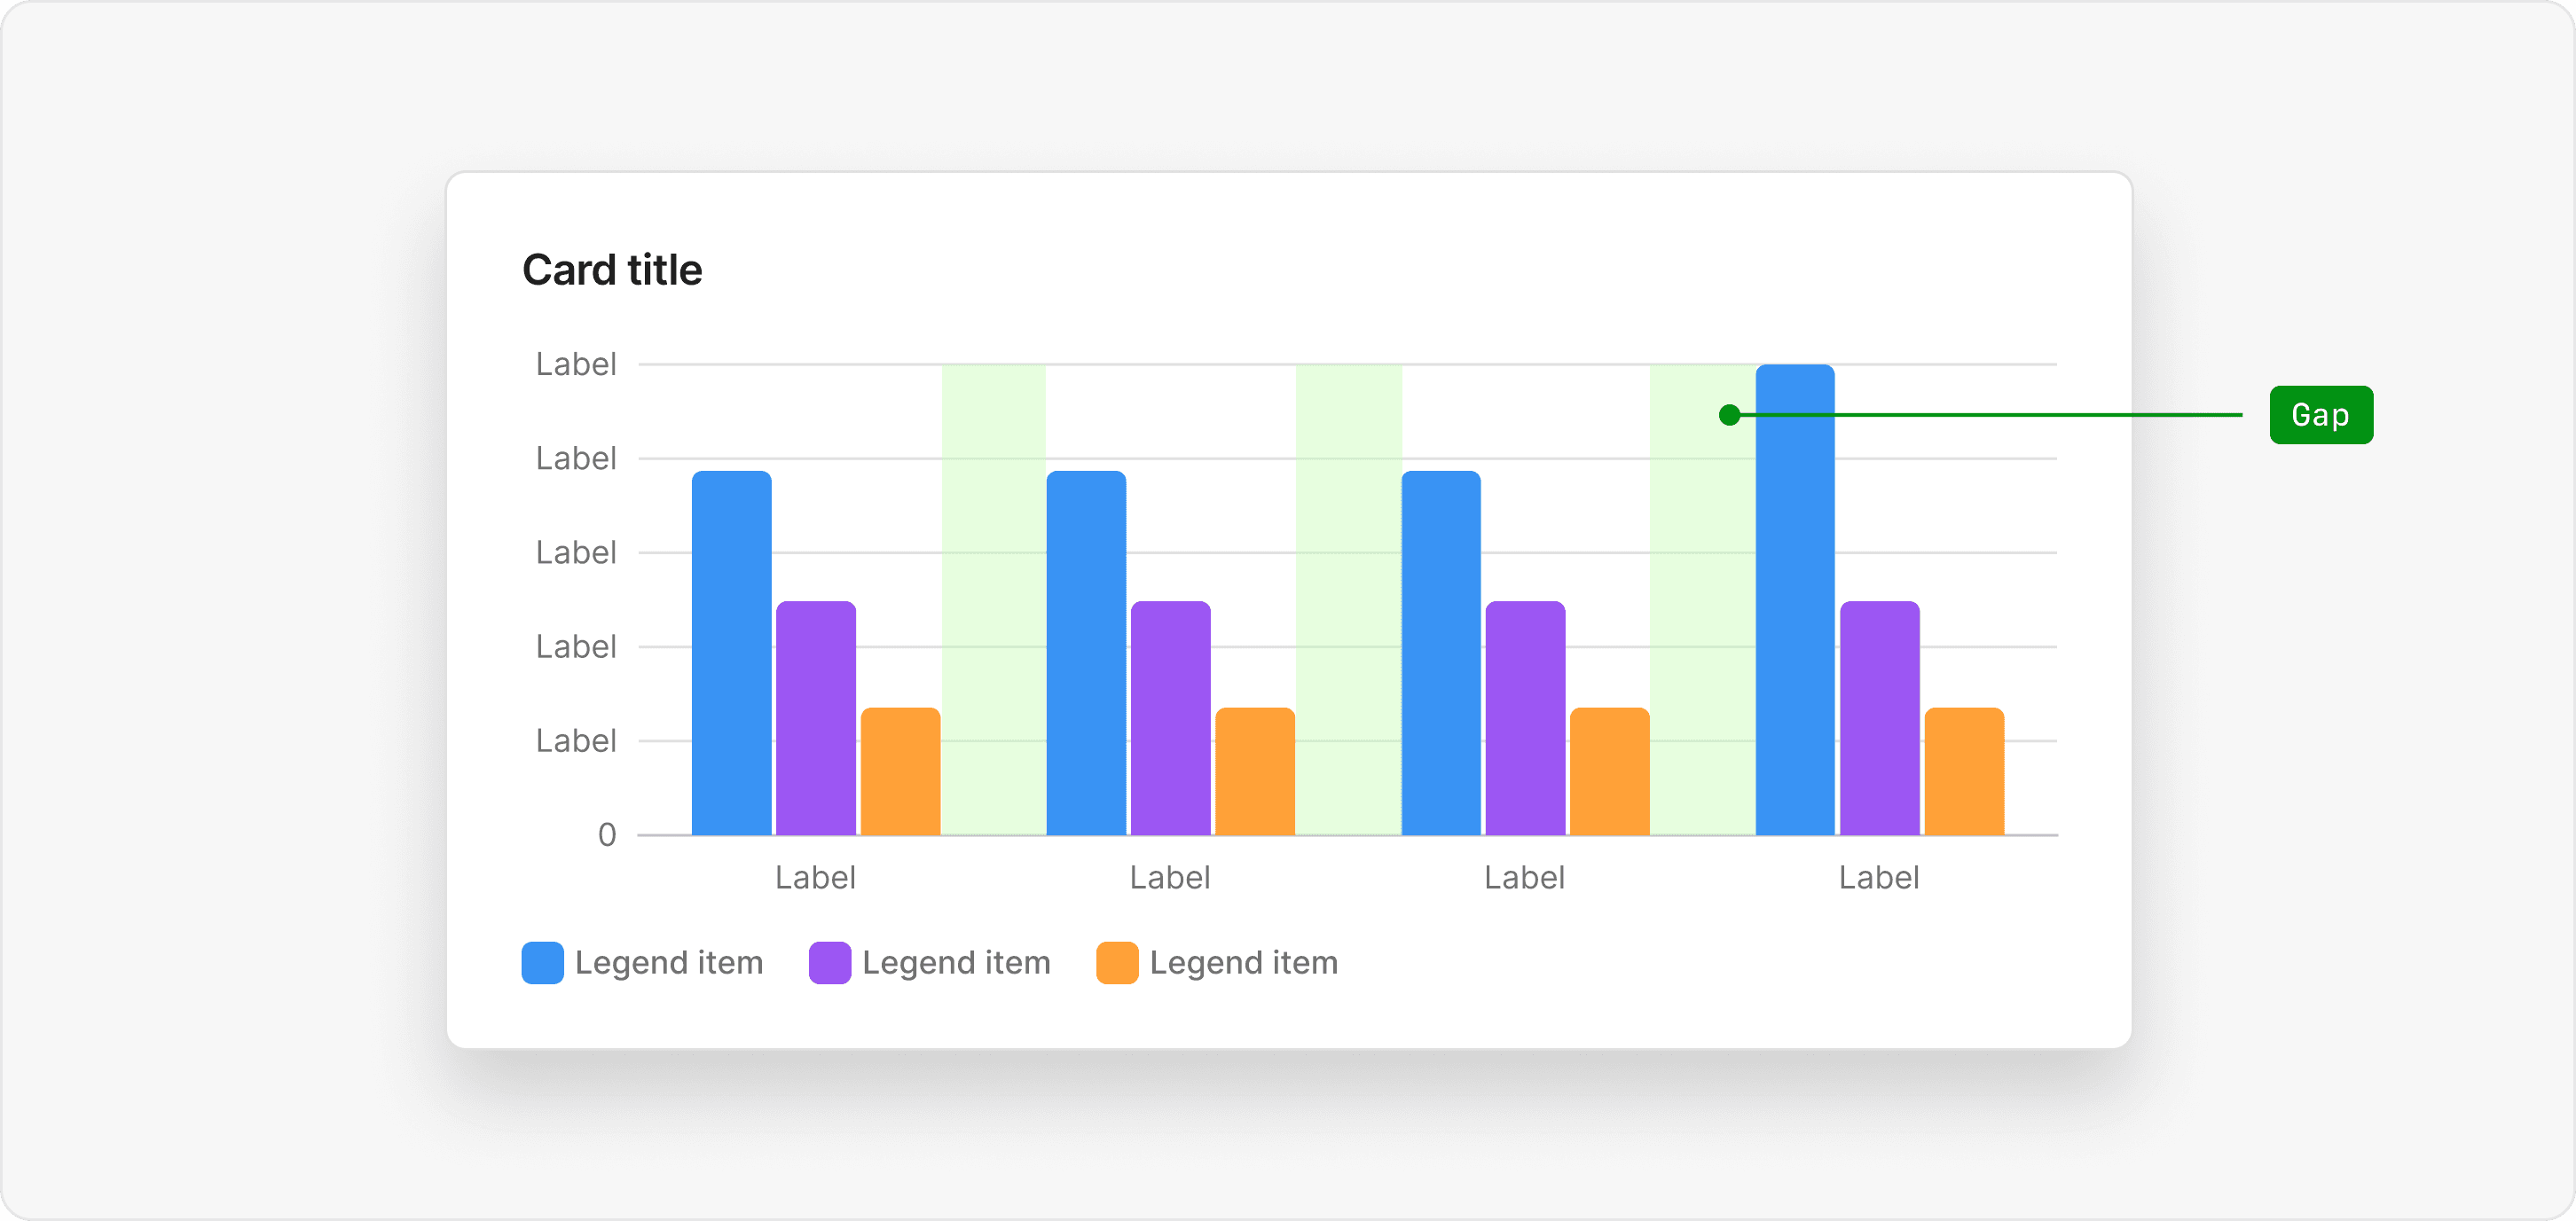Select the orange bar in first group
The image size is (2576, 1221).
[x=900, y=771]
